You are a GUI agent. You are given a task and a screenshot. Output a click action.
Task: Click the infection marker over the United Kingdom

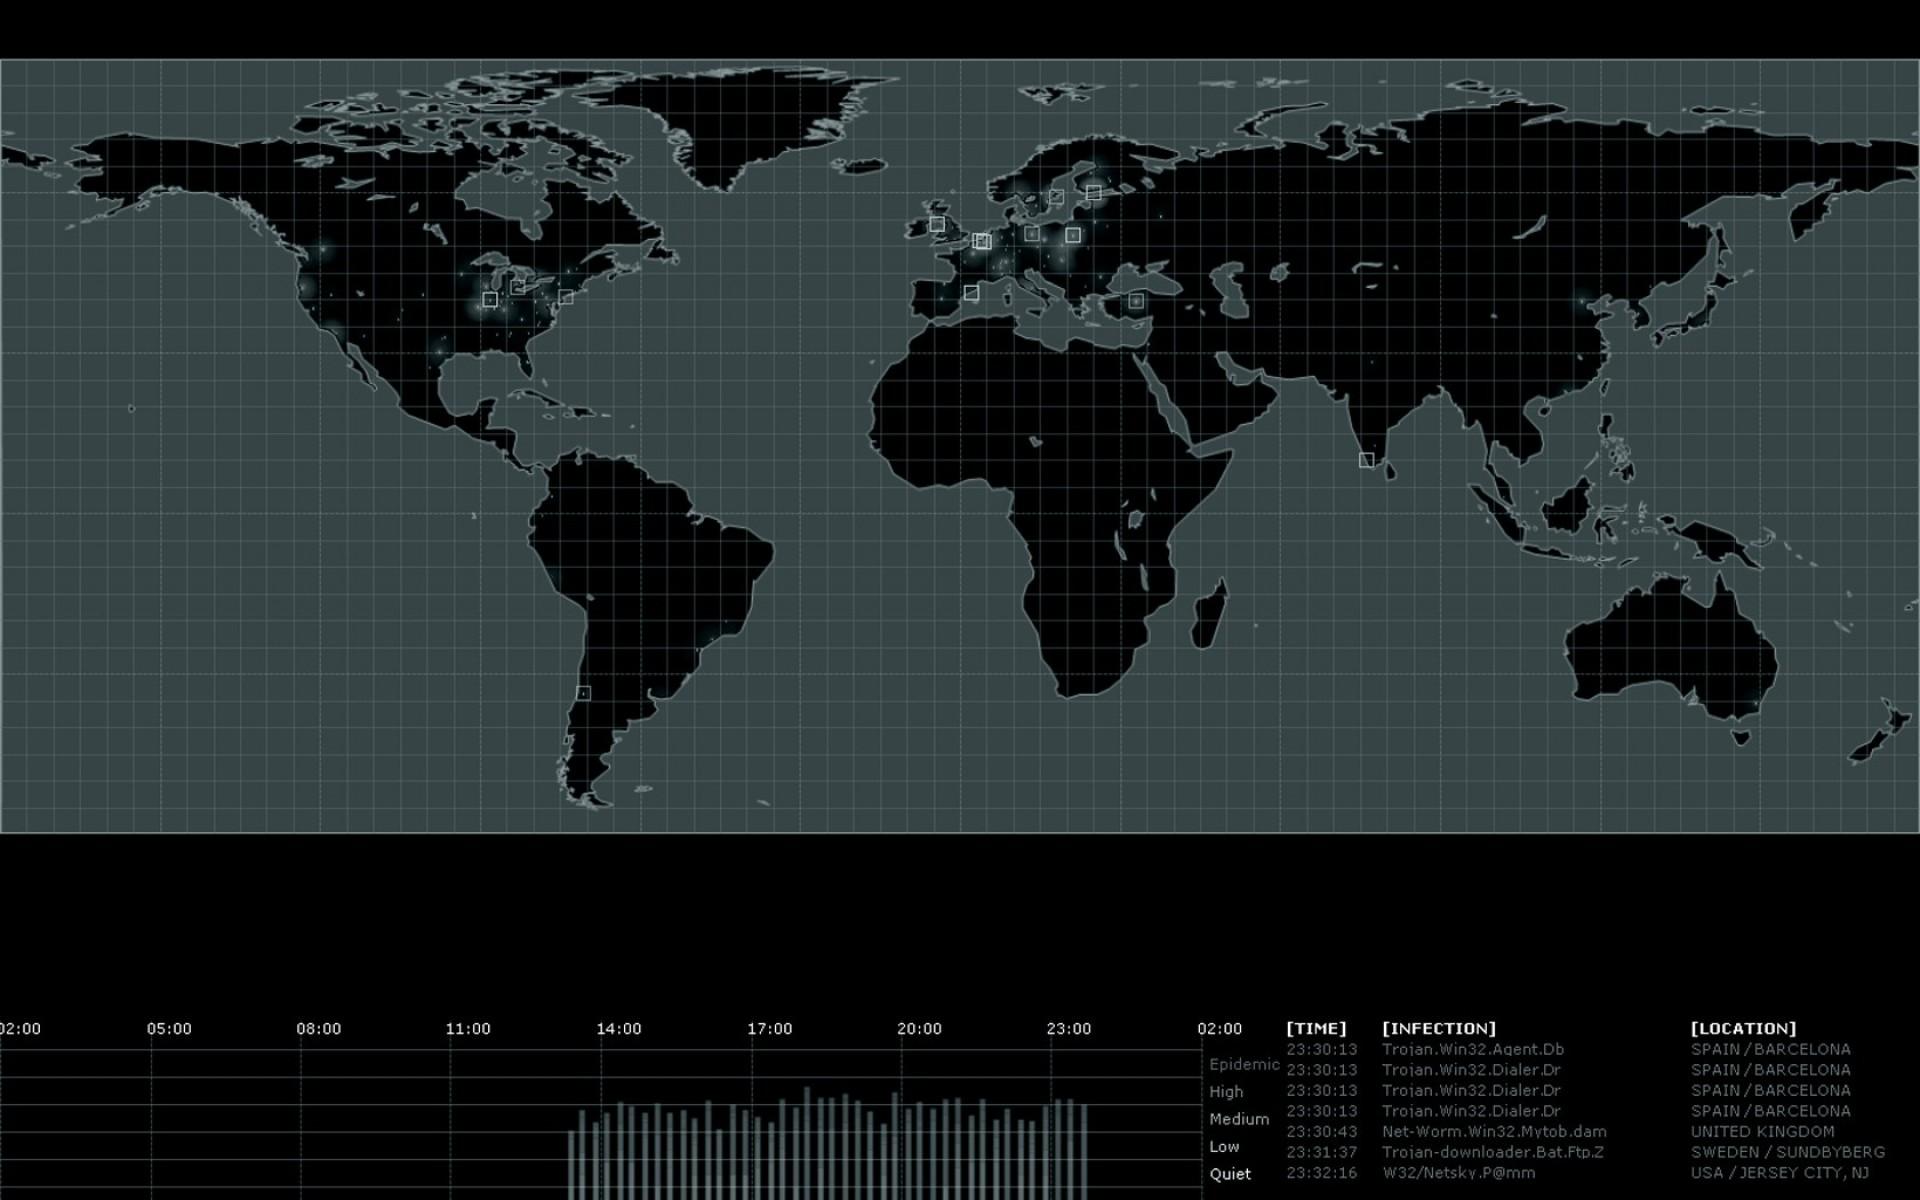[x=937, y=224]
